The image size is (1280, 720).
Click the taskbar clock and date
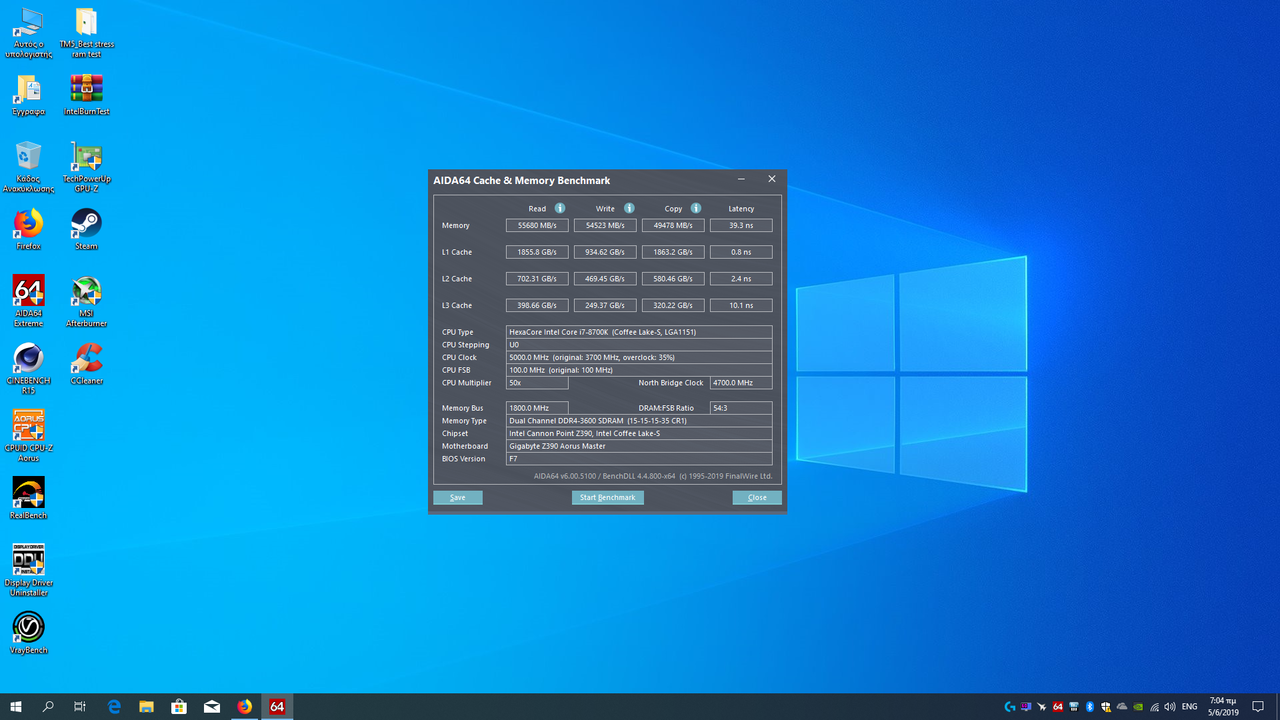(1223, 707)
